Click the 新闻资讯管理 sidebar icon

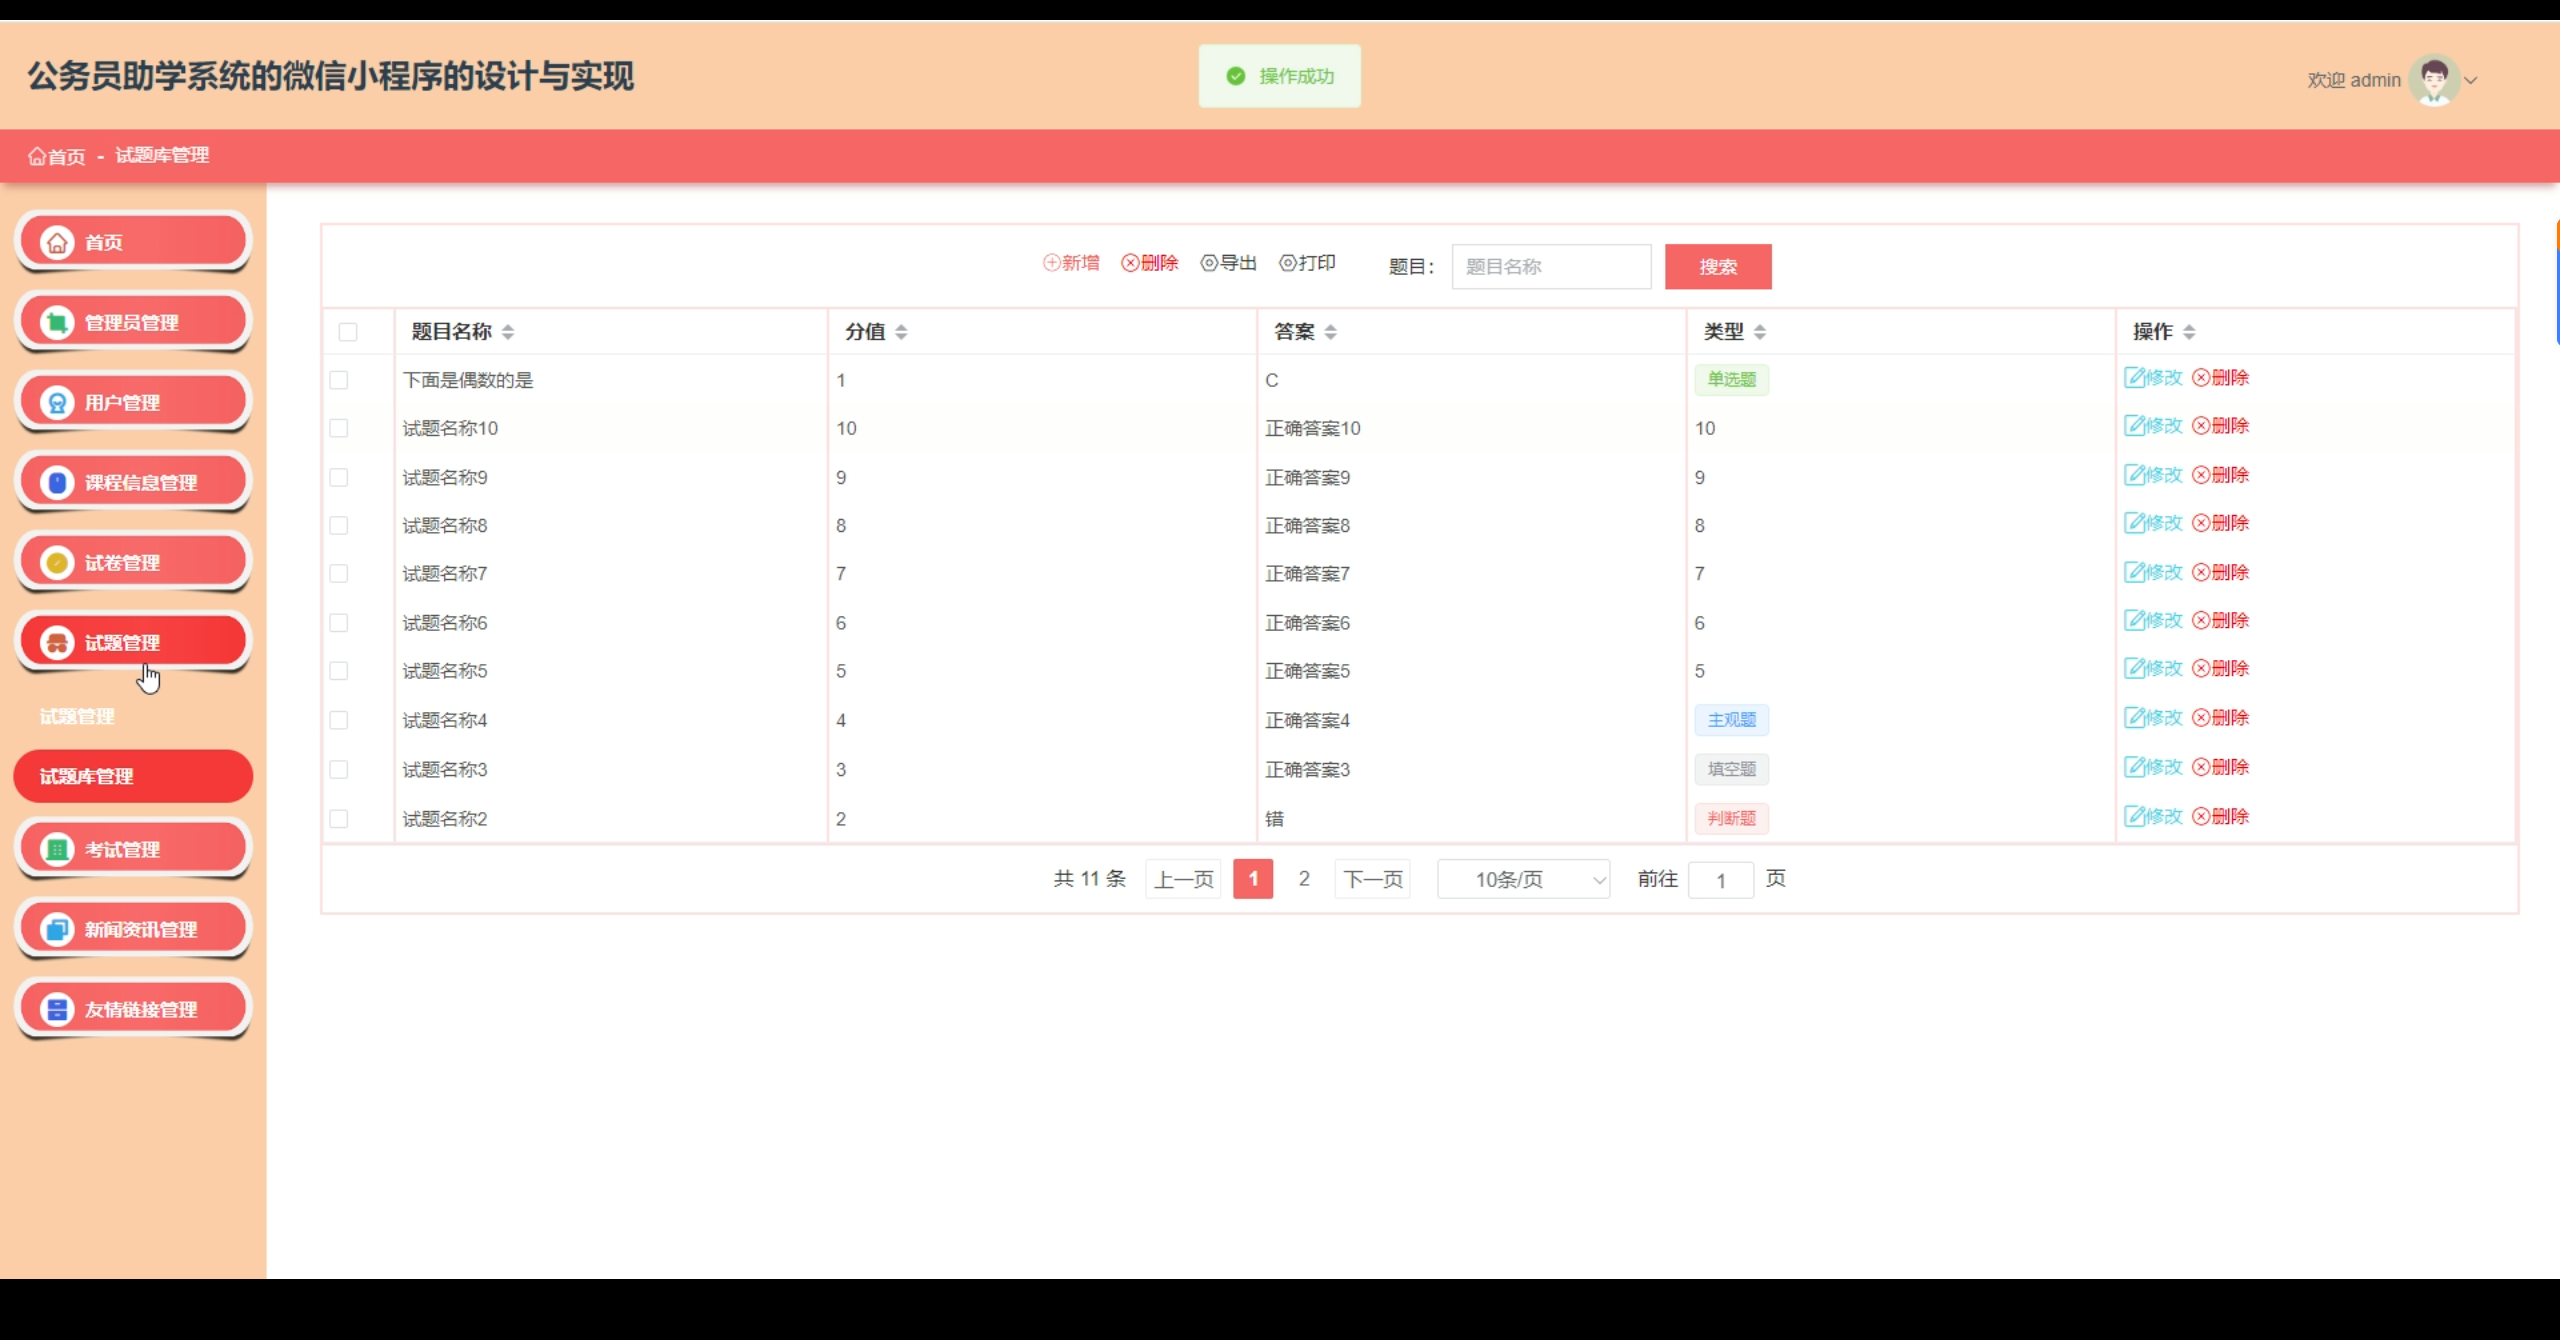[57, 929]
